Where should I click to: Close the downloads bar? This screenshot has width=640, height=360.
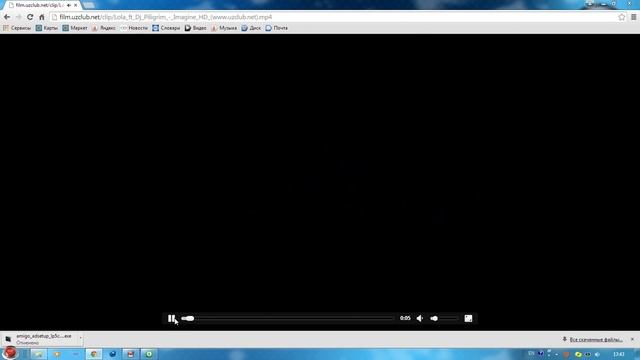tap(633, 339)
